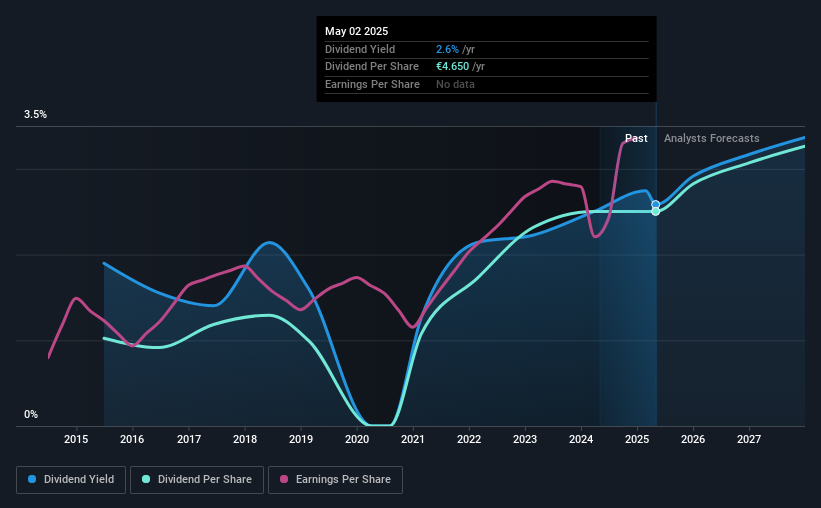Select the teal Dividend Per Share data point marker
Screen dimensions: 821x508
pyautogui.click(x=656, y=212)
